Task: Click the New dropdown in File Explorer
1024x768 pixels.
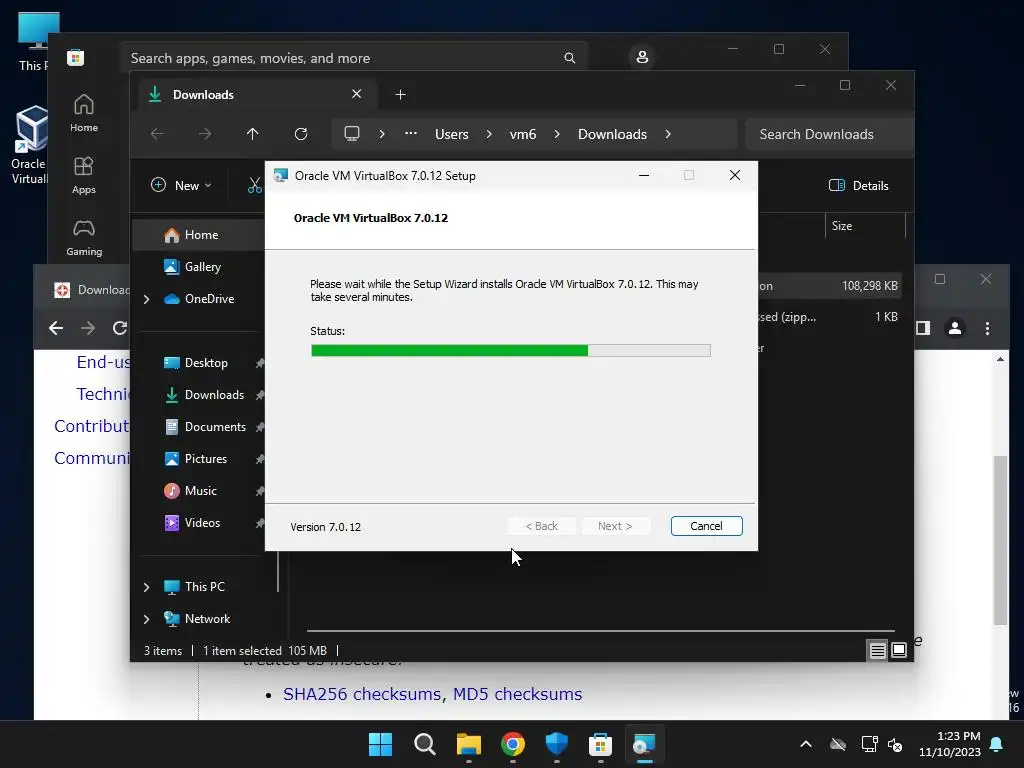Action: [x=181, y=185]
